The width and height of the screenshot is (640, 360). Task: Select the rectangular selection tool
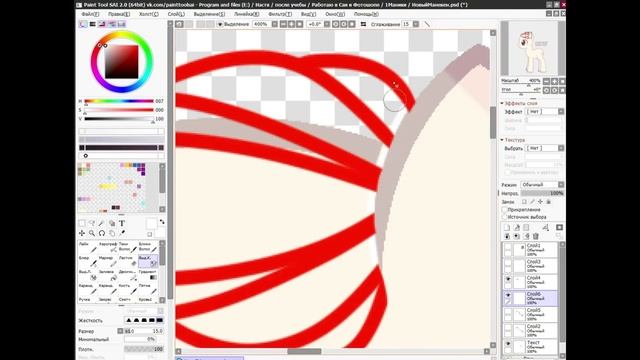click(x=82, y=223)
